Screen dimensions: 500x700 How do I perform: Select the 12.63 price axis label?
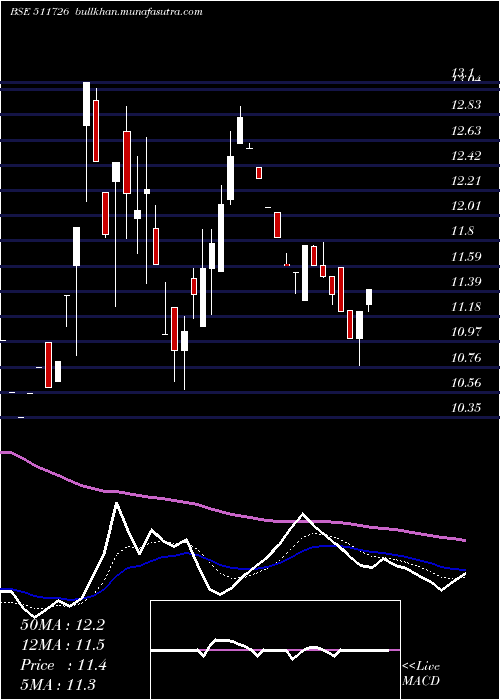click(467, 131)
